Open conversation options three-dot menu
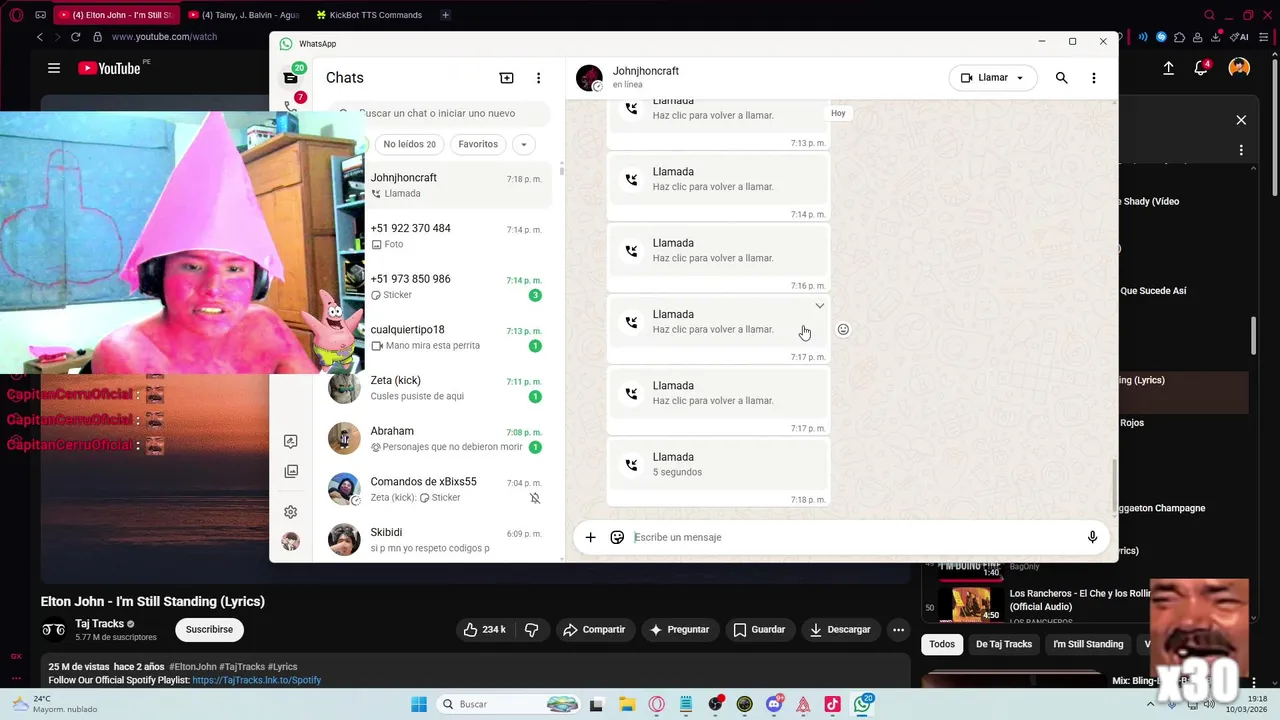Viewport: 1280px width, 720px height. [x=1094, y=78]
